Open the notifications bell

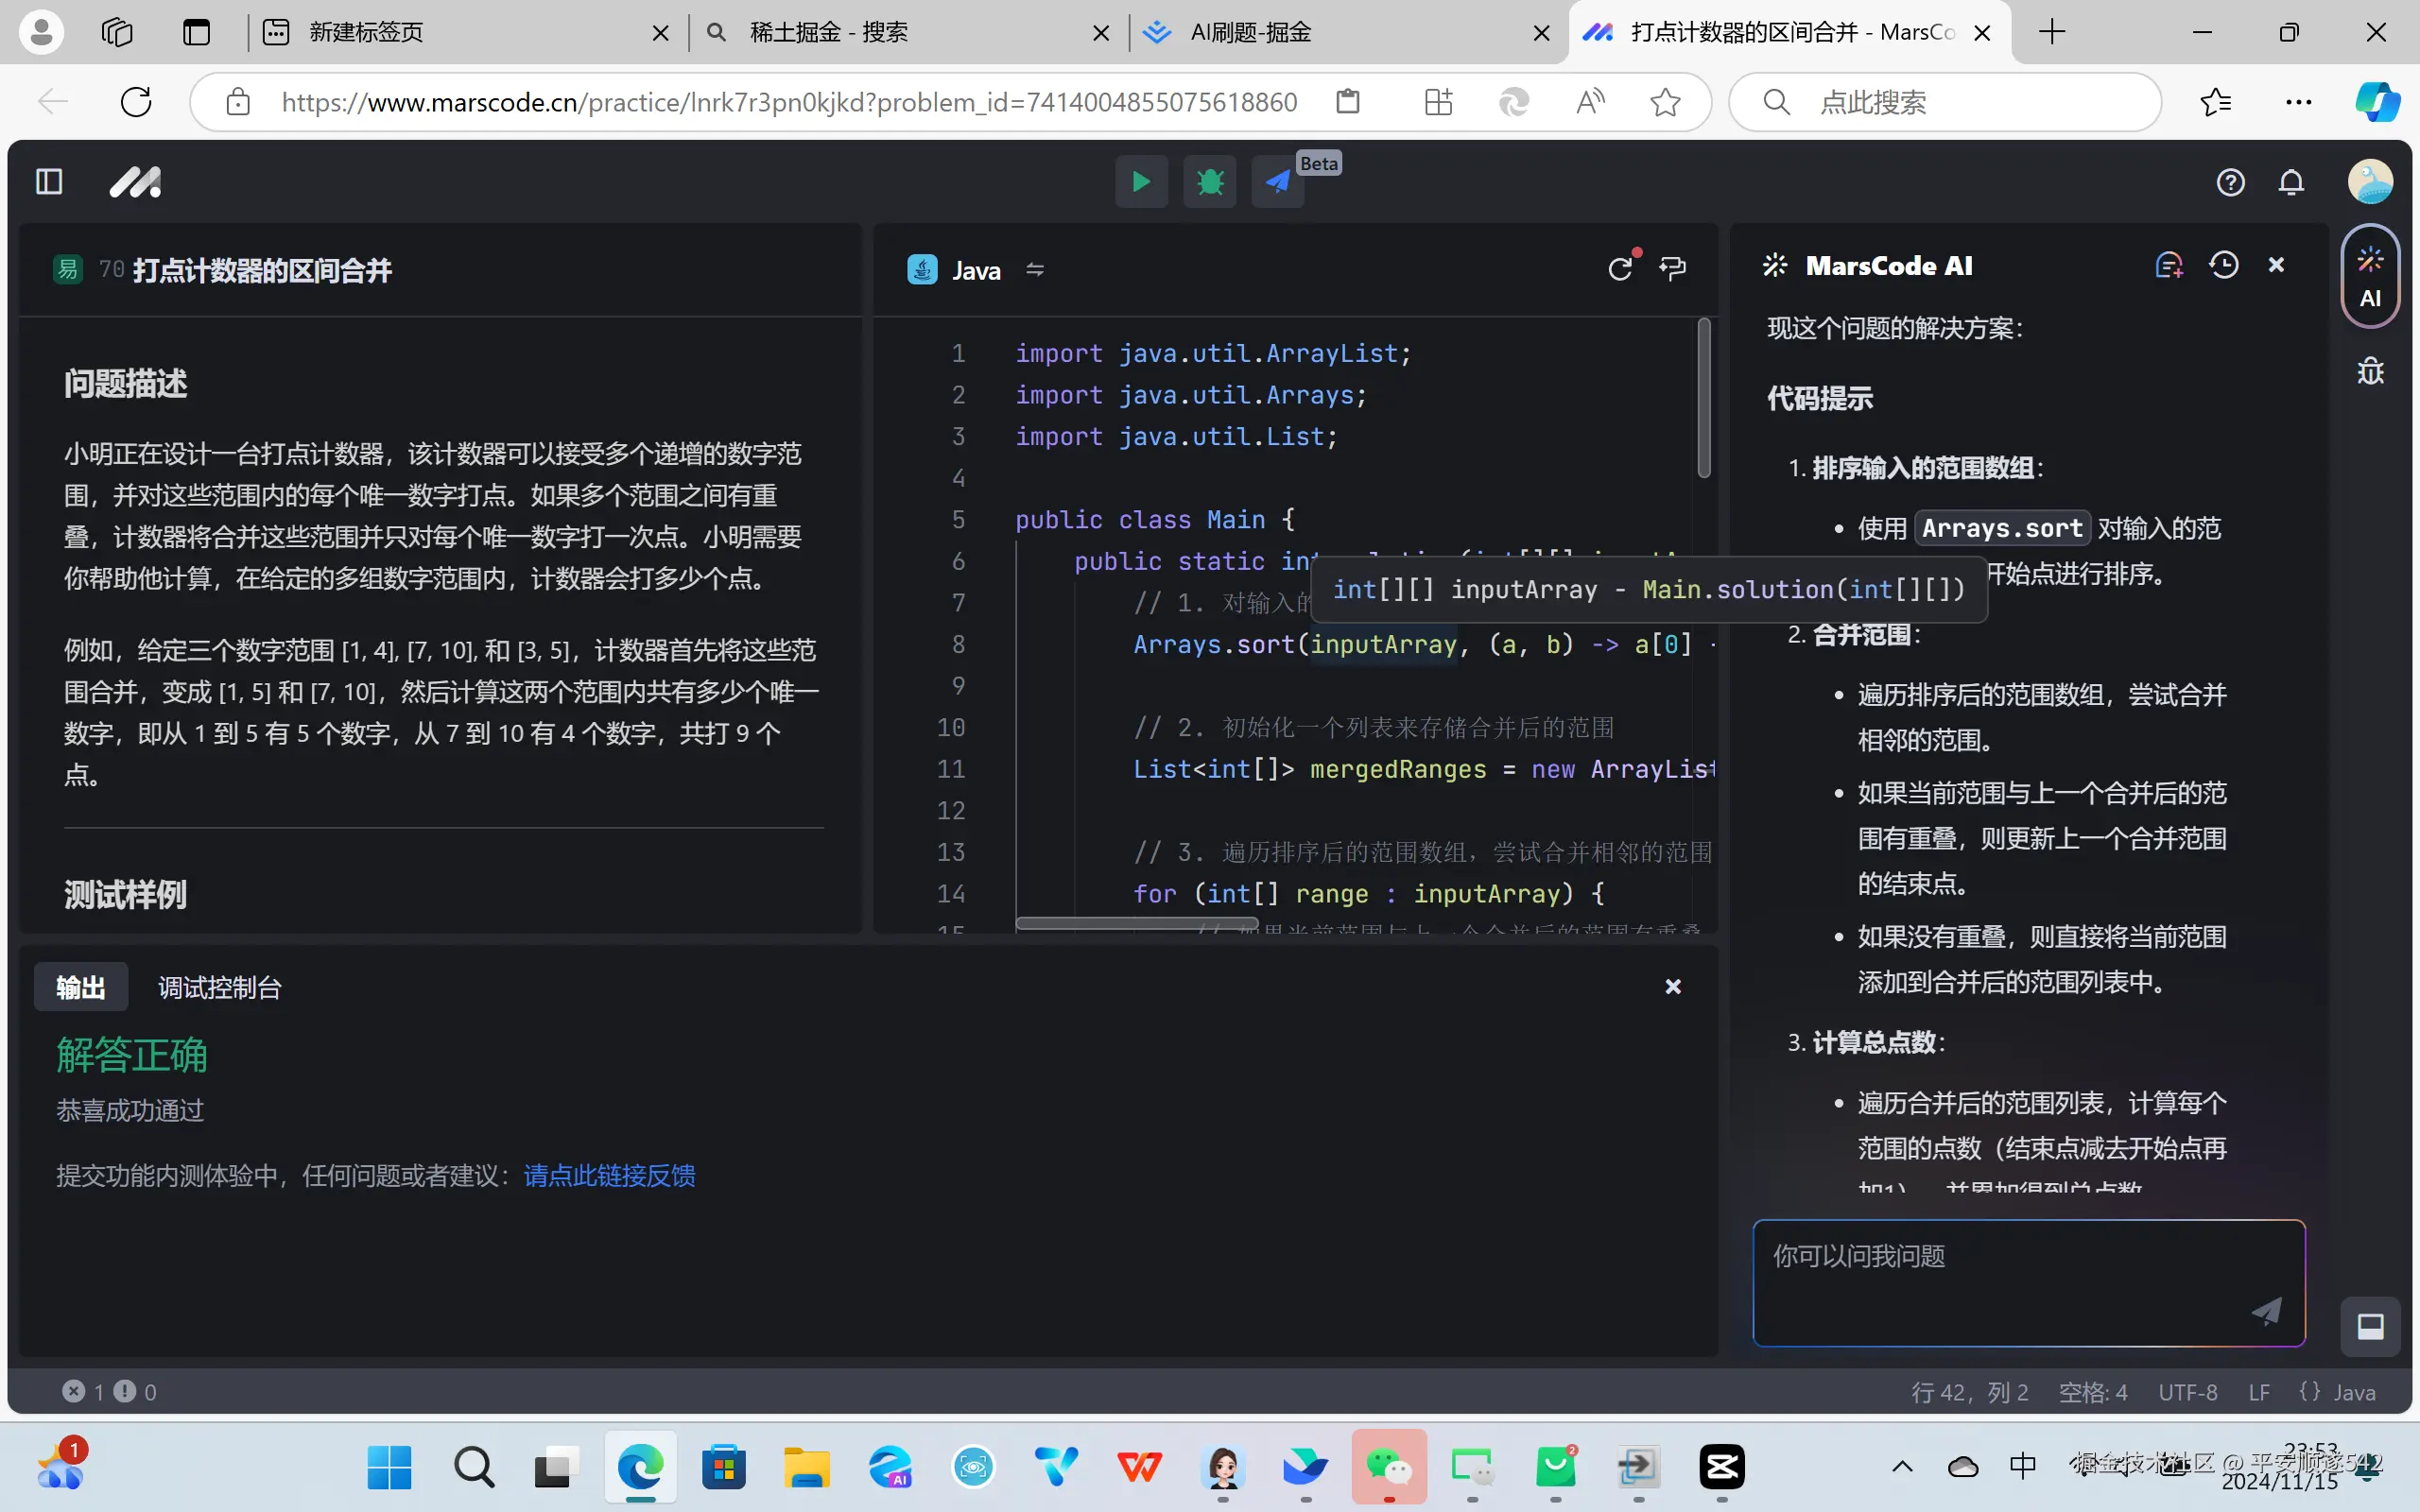[2291, 182]
